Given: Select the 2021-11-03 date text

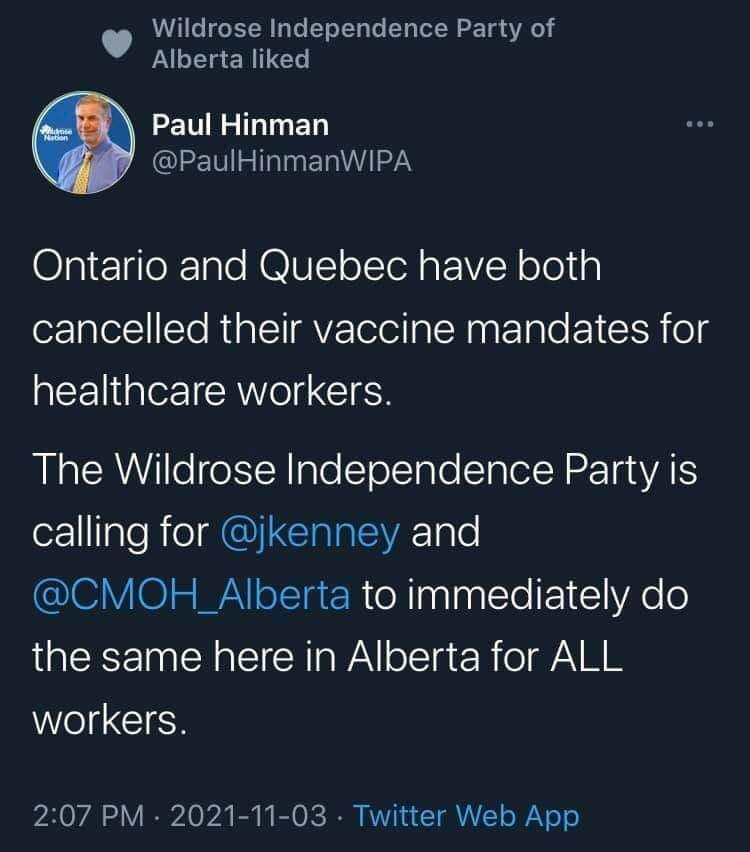Looking at the screenshot, I should pos(251,816).
